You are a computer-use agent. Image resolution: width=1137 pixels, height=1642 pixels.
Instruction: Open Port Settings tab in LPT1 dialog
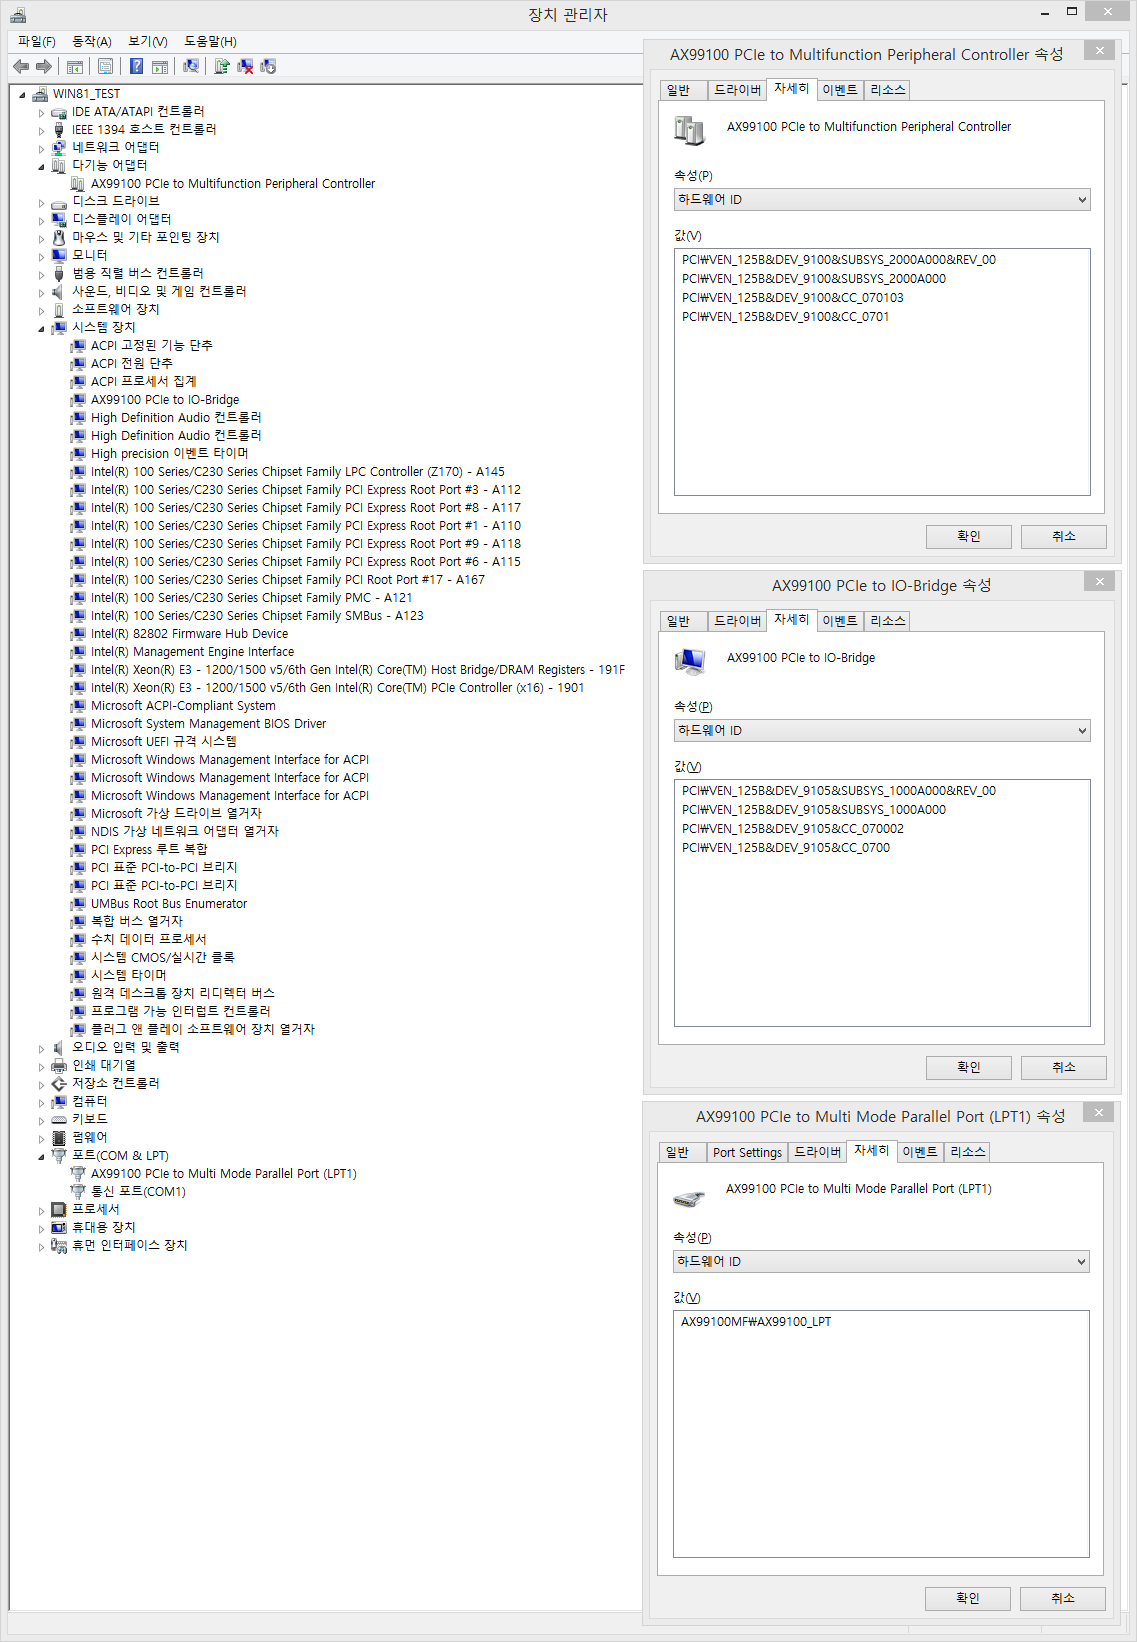pos(747,1152)
